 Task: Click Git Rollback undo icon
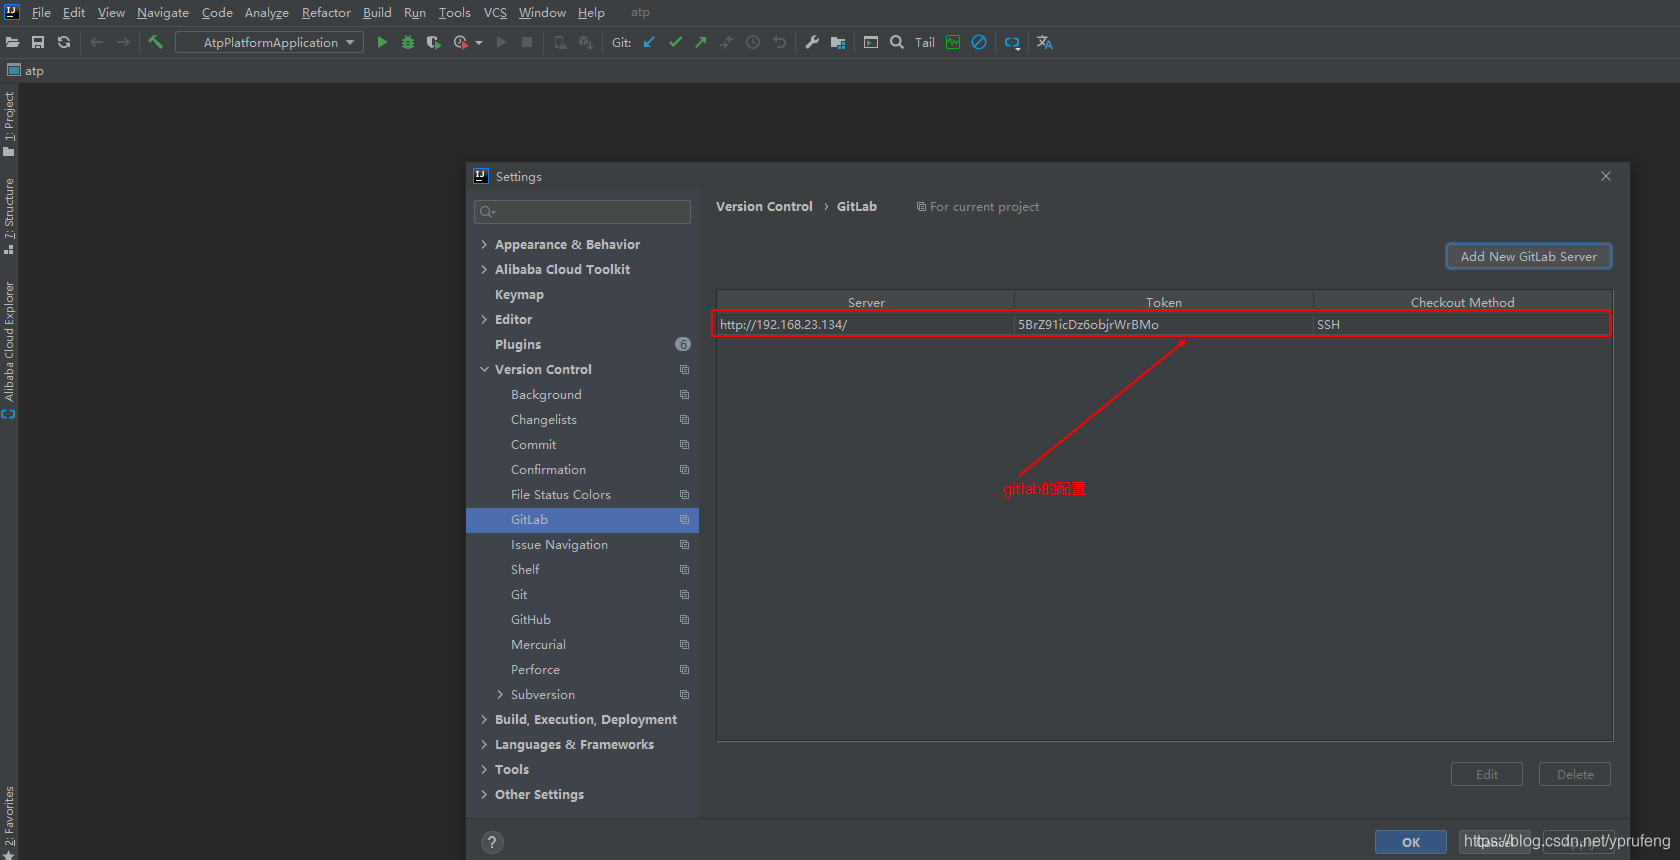(x=779, y=42)
